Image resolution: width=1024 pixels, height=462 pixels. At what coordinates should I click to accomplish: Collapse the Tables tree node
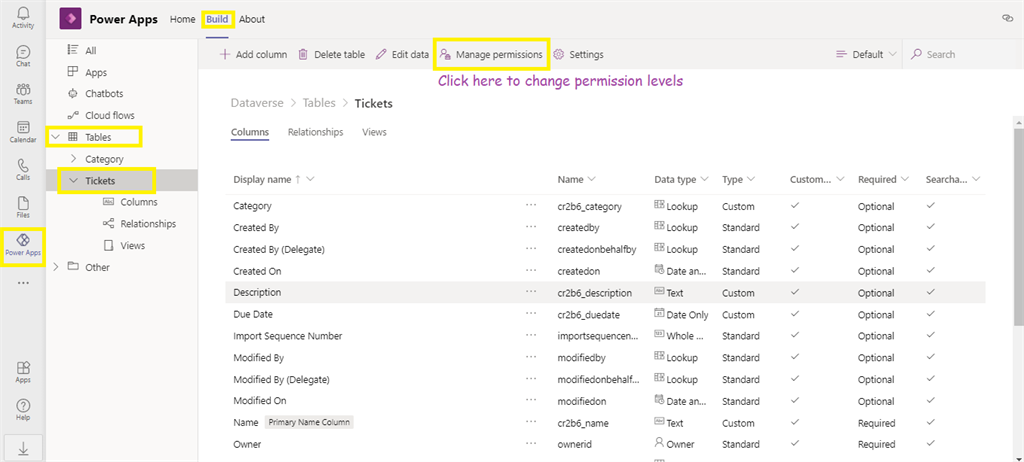(56, 137)
